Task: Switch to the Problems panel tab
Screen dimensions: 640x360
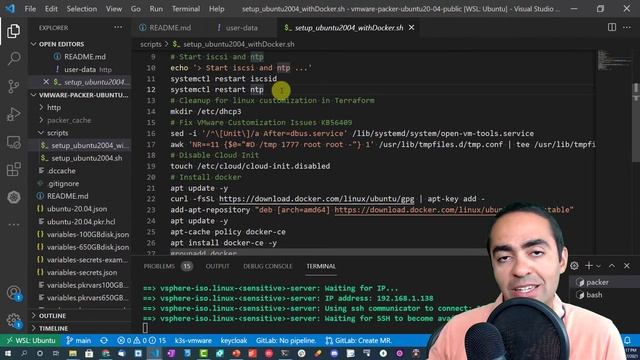Action: tap(168, 266)
